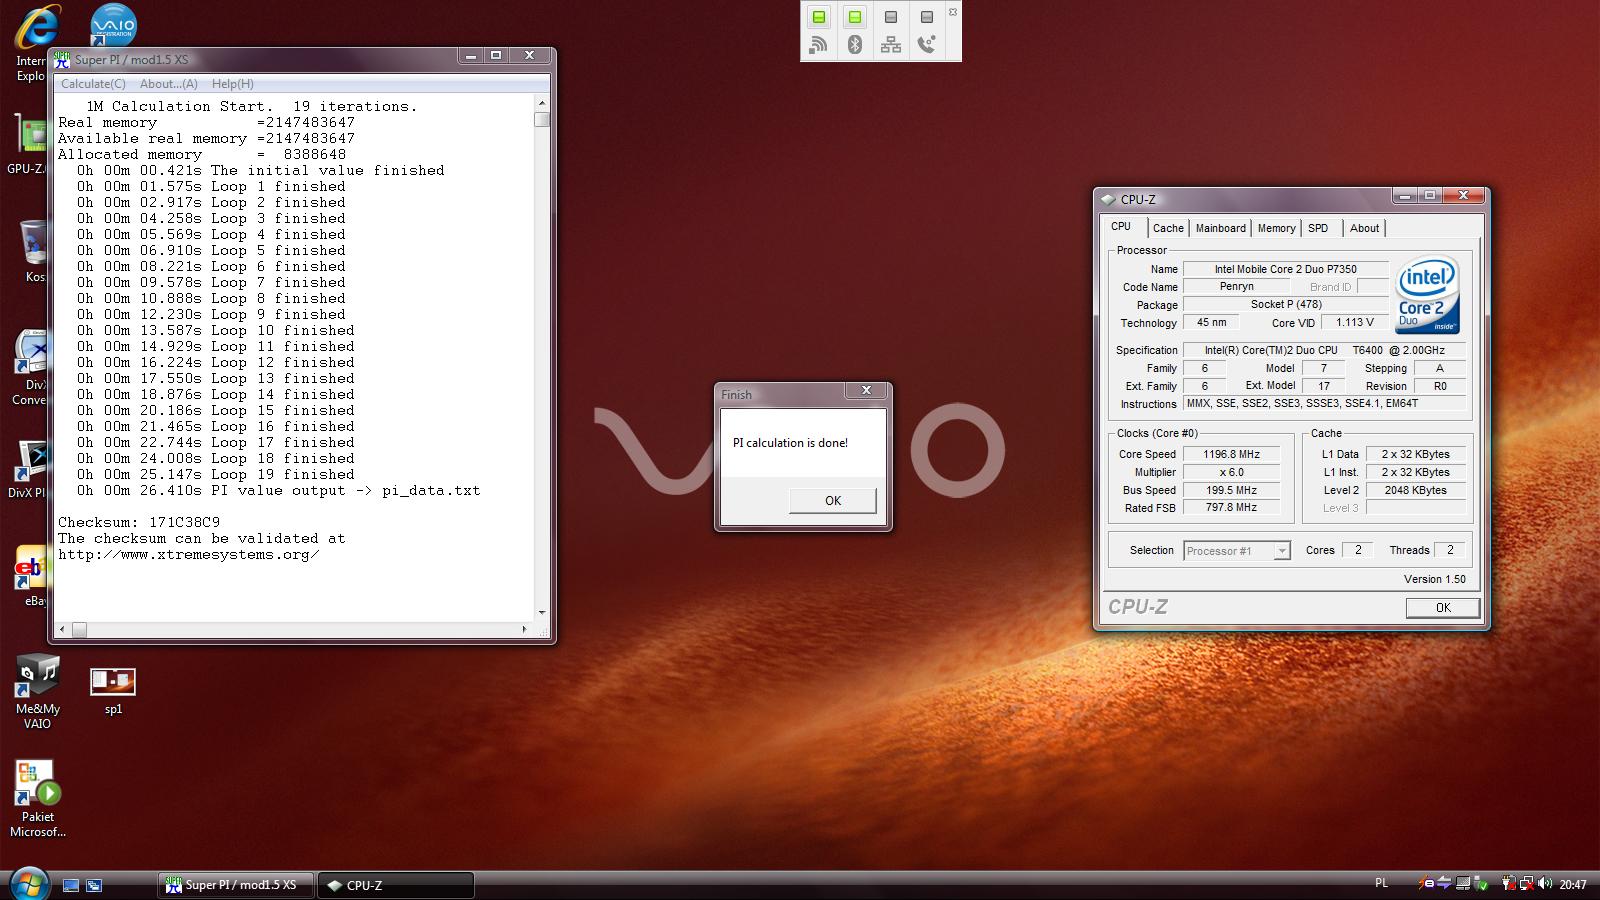Click the Intel Core 2 Duo logo
The height and width of the screenshot is (900, 1600).
pos(1428,296)
